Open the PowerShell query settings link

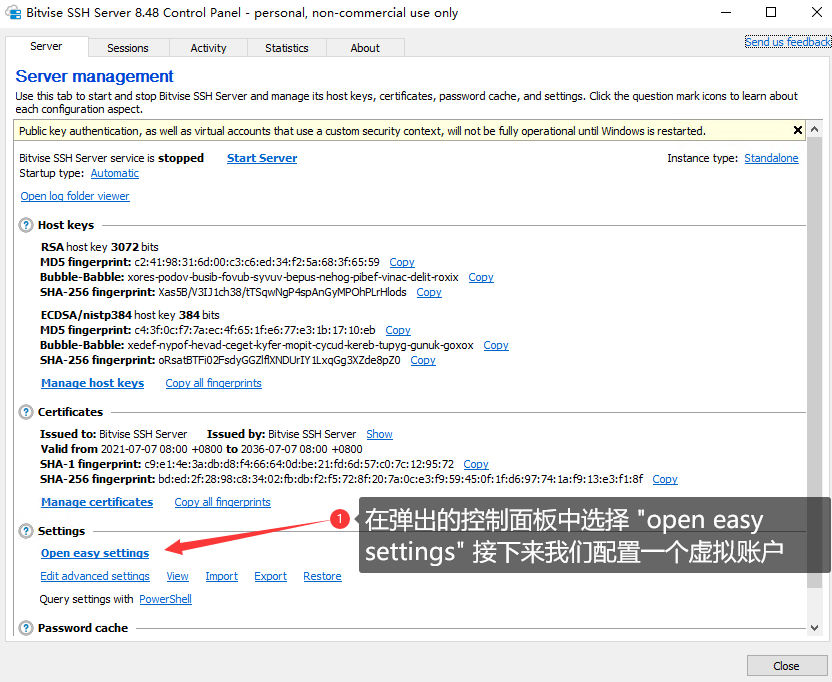pyautogui.click(x=165, y=599)
